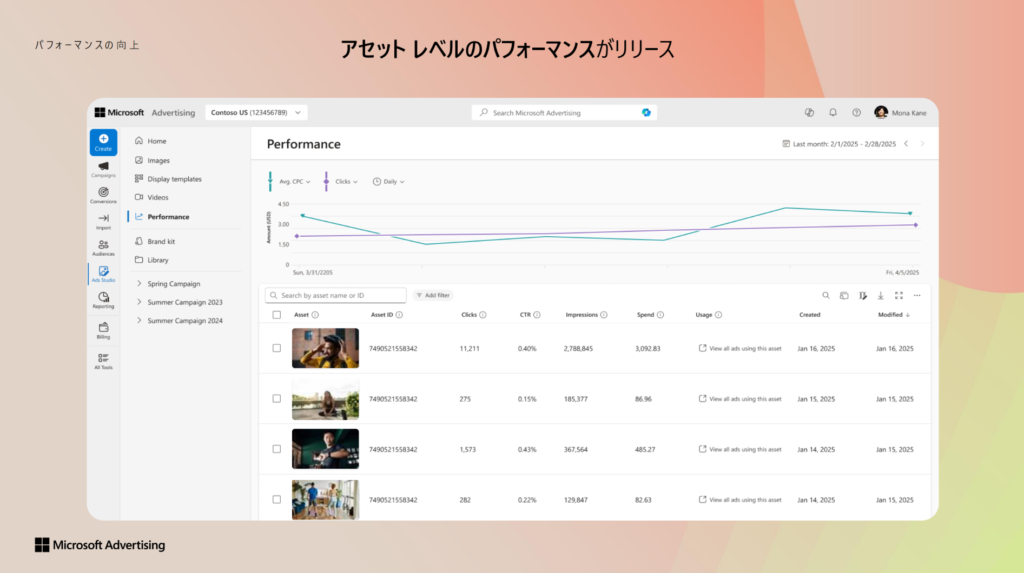1024x573 pixels.
Task: Open Conversions in the left rail
Action: coord(103,195)
